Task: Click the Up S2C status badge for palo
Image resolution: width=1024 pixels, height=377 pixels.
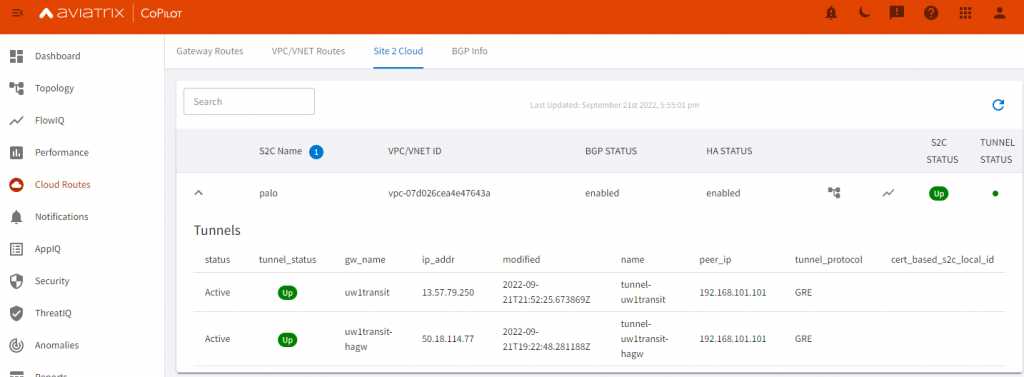Action: [938, 193]
